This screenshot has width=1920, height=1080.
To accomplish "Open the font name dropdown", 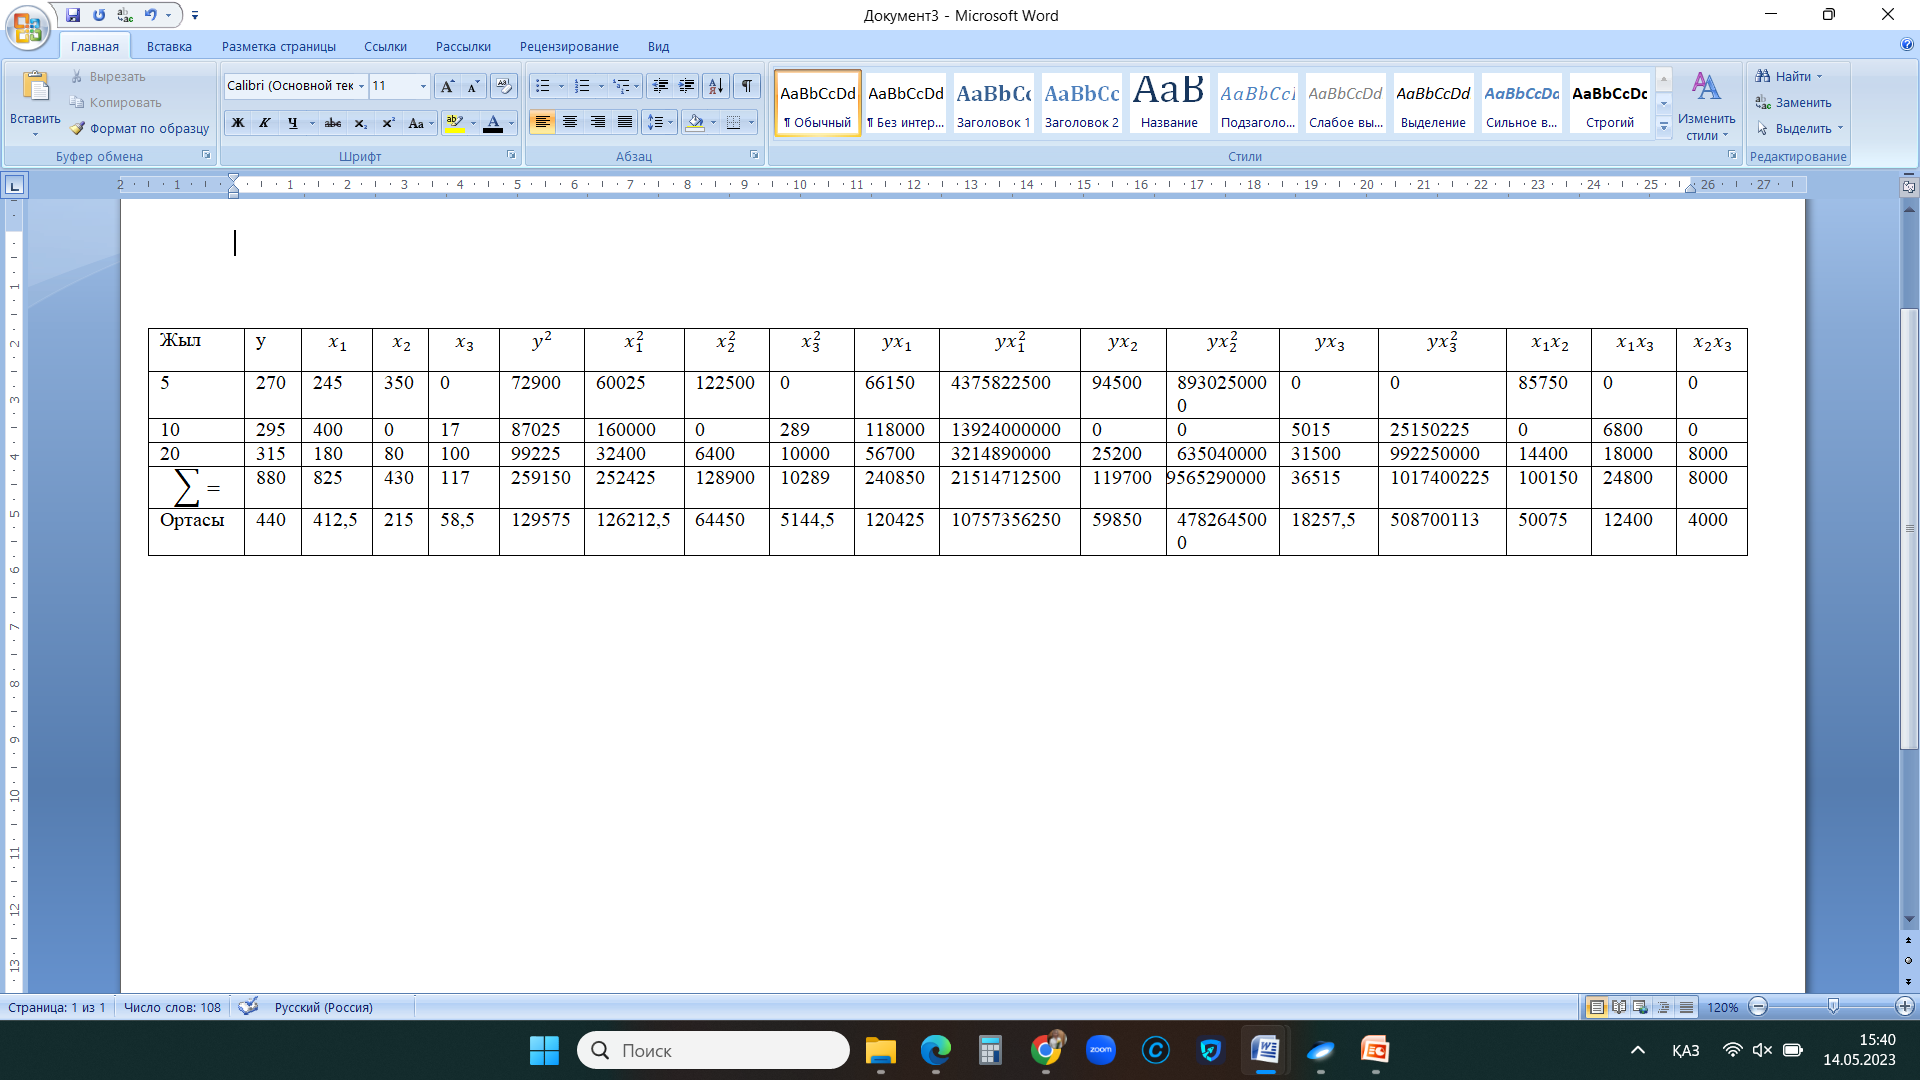I will [361, 86].
